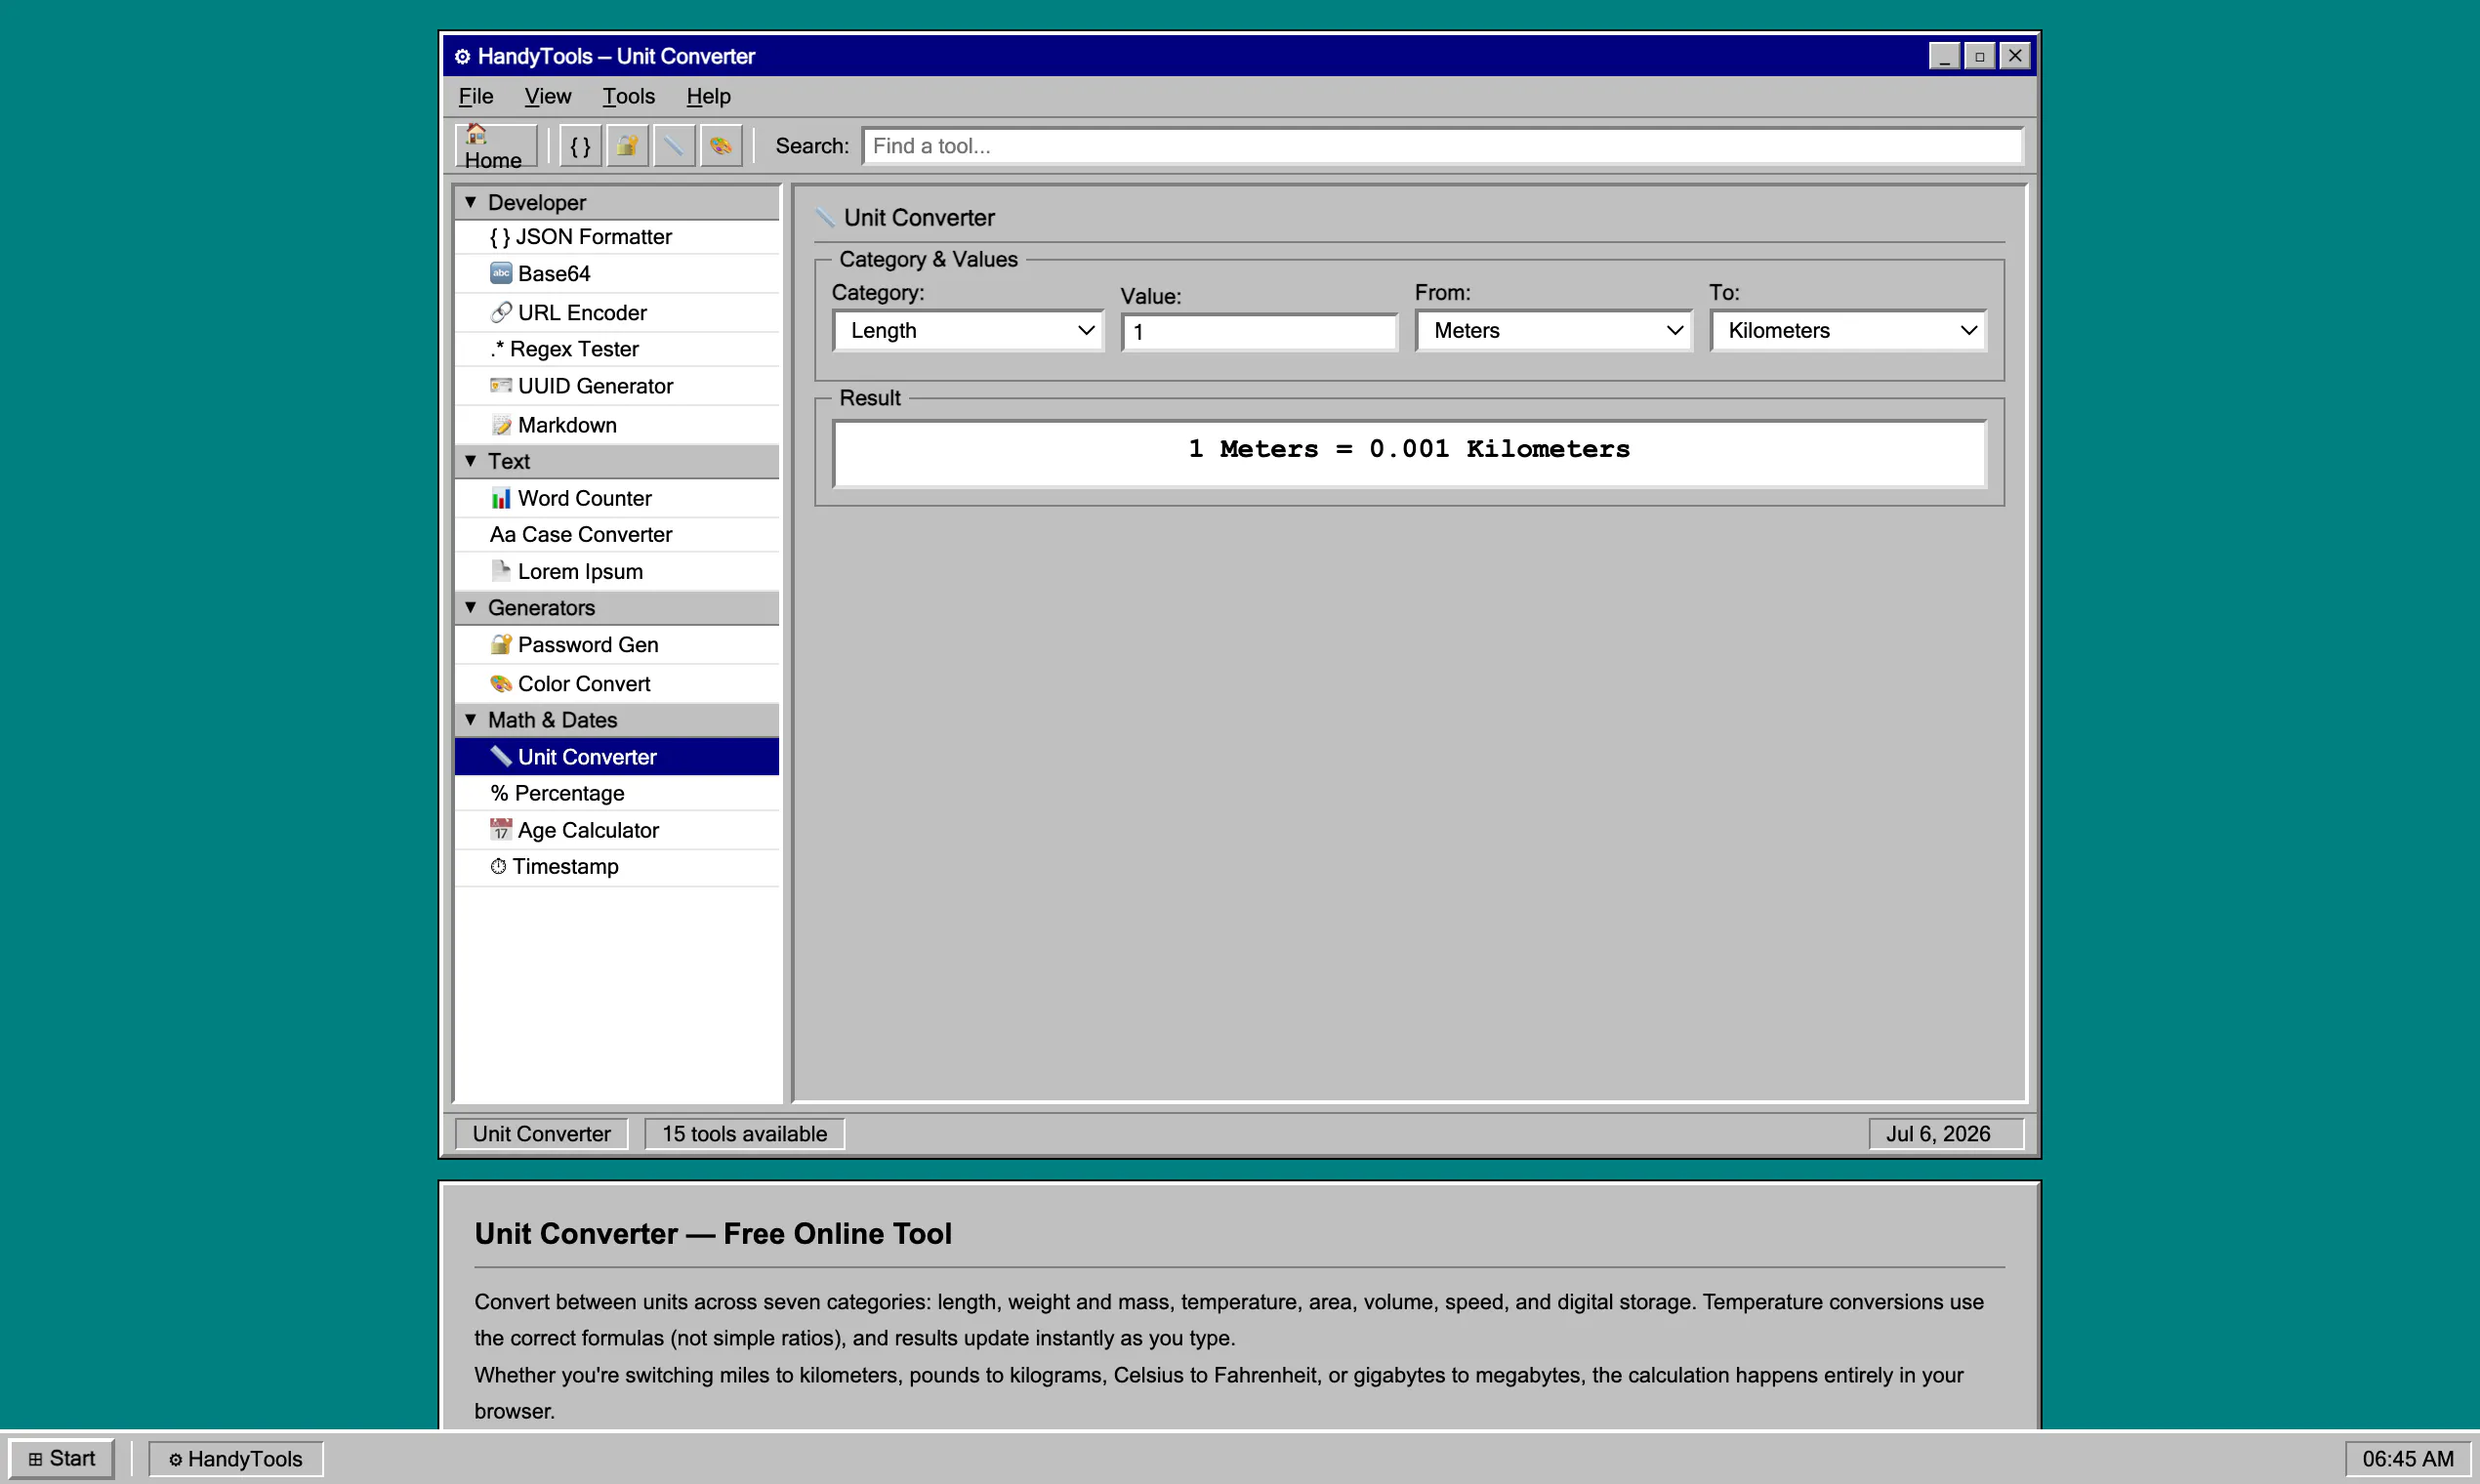Image resolution: width=2480 pixels, height=1484 pixels.
Task: Close the HandyTools window
Action: (x=2015, y=56)
